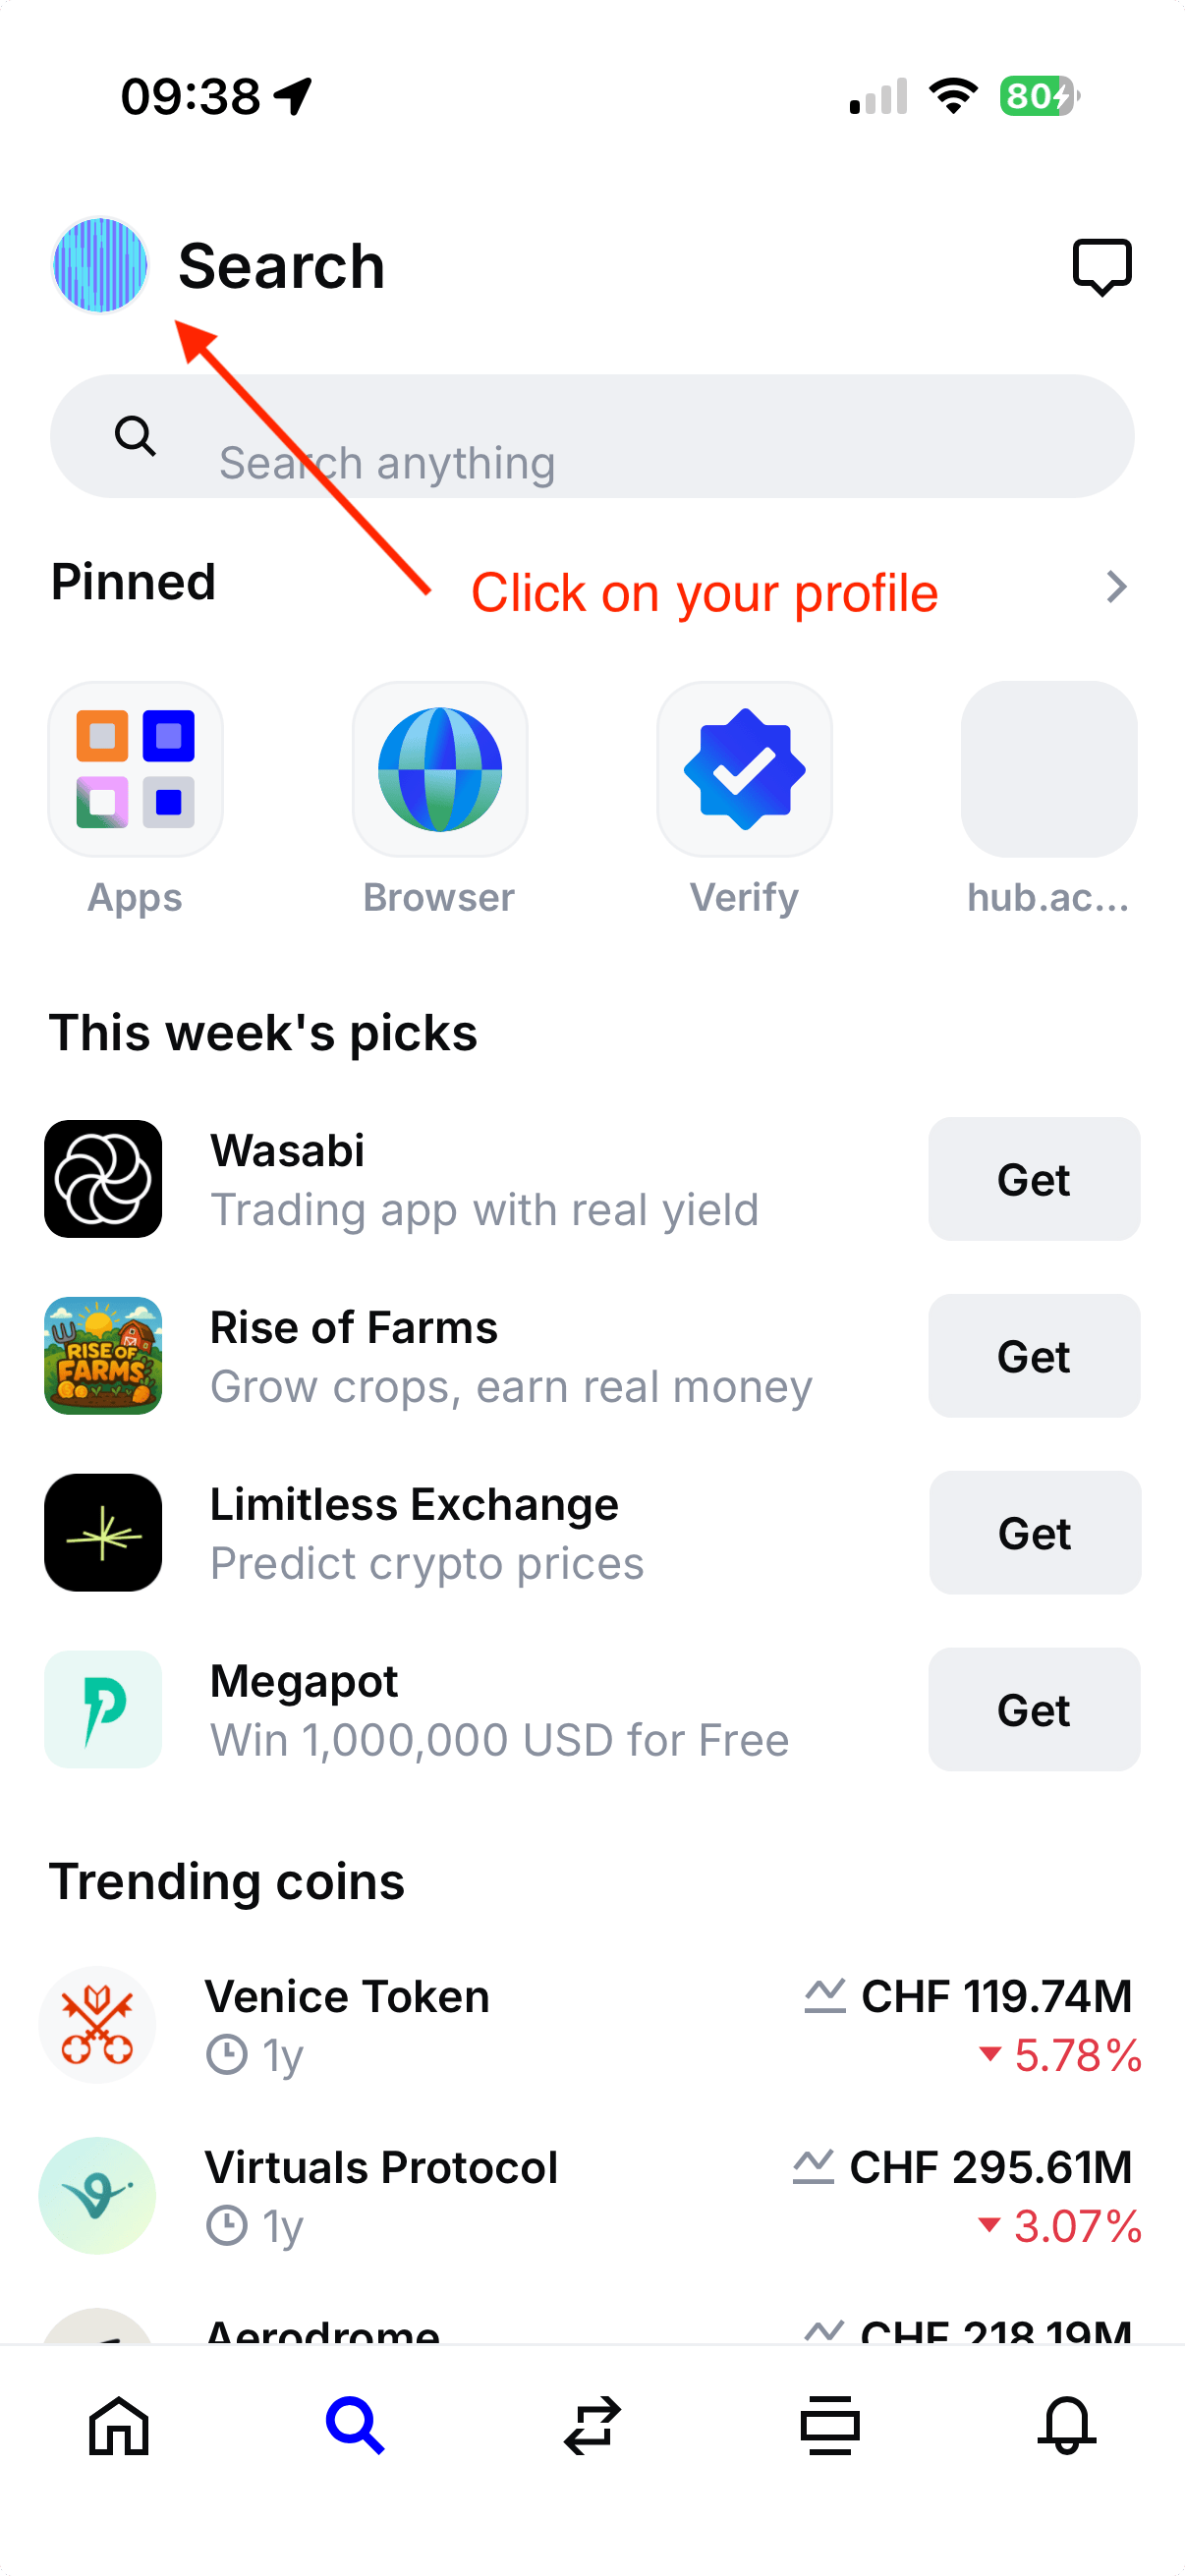Get the Rise of Farms app
Image resolution: width=1185 pixels, height=2576 pixels.
1033,1356
